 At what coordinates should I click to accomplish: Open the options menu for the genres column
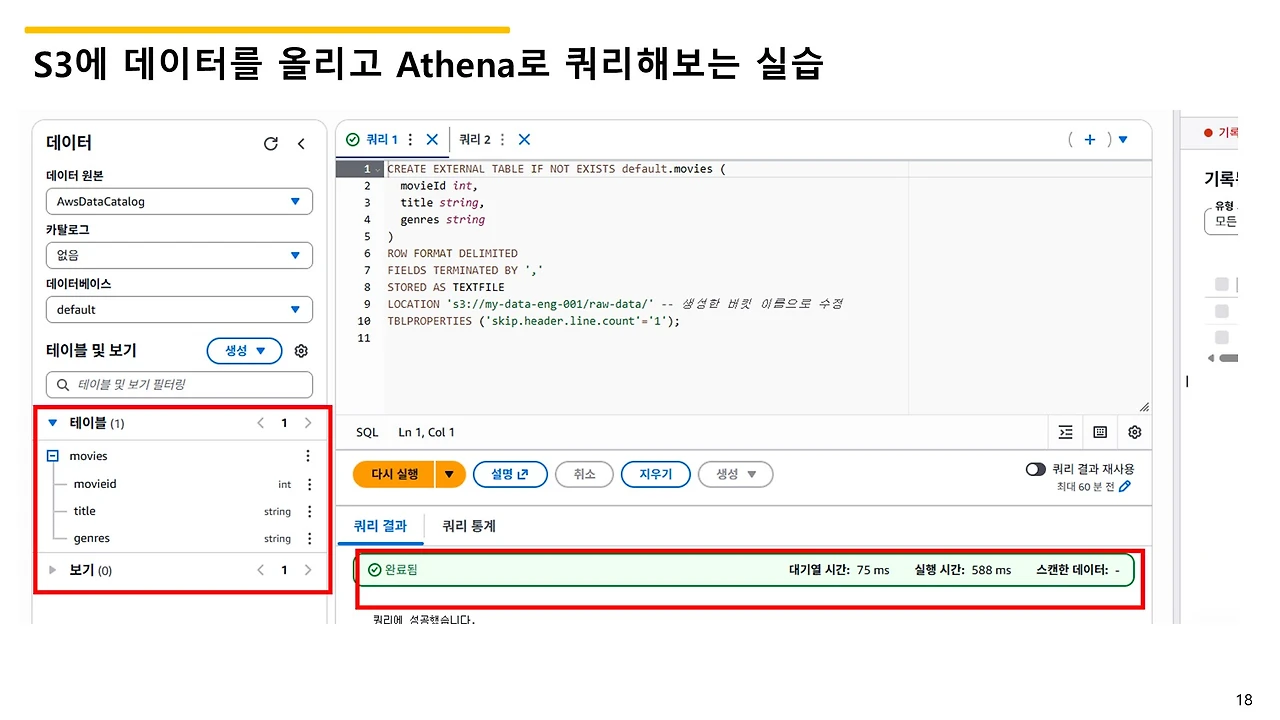pyautogui.click(x=309, y=538)
